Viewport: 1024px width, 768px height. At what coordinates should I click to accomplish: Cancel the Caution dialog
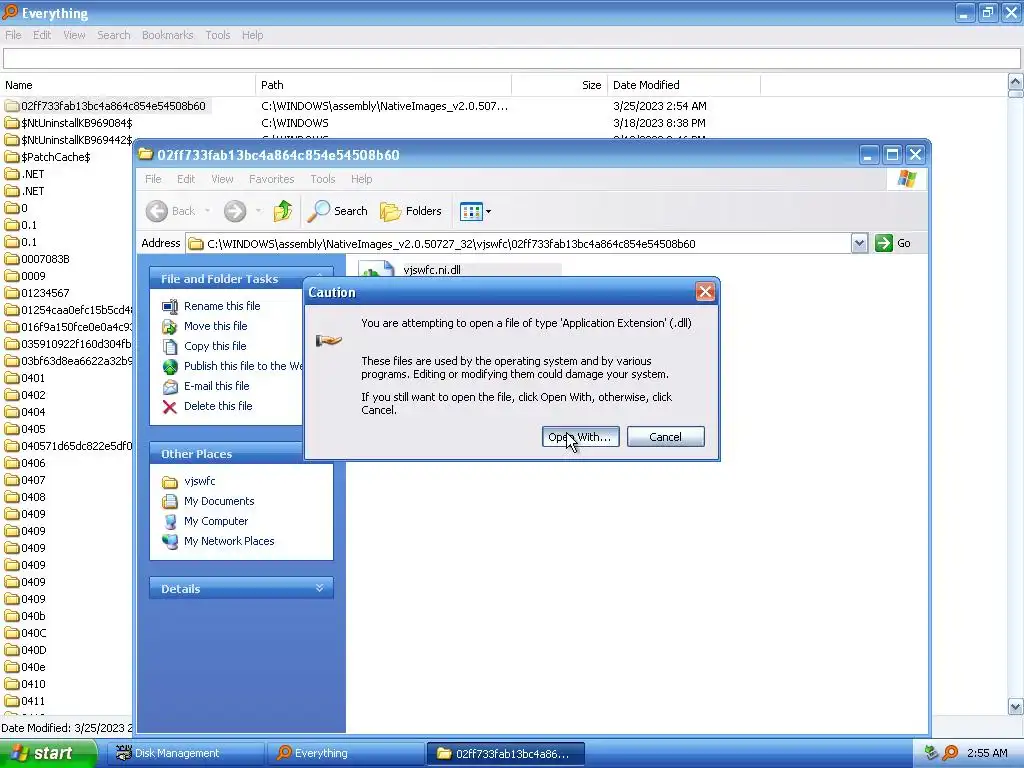click(665, 437)
